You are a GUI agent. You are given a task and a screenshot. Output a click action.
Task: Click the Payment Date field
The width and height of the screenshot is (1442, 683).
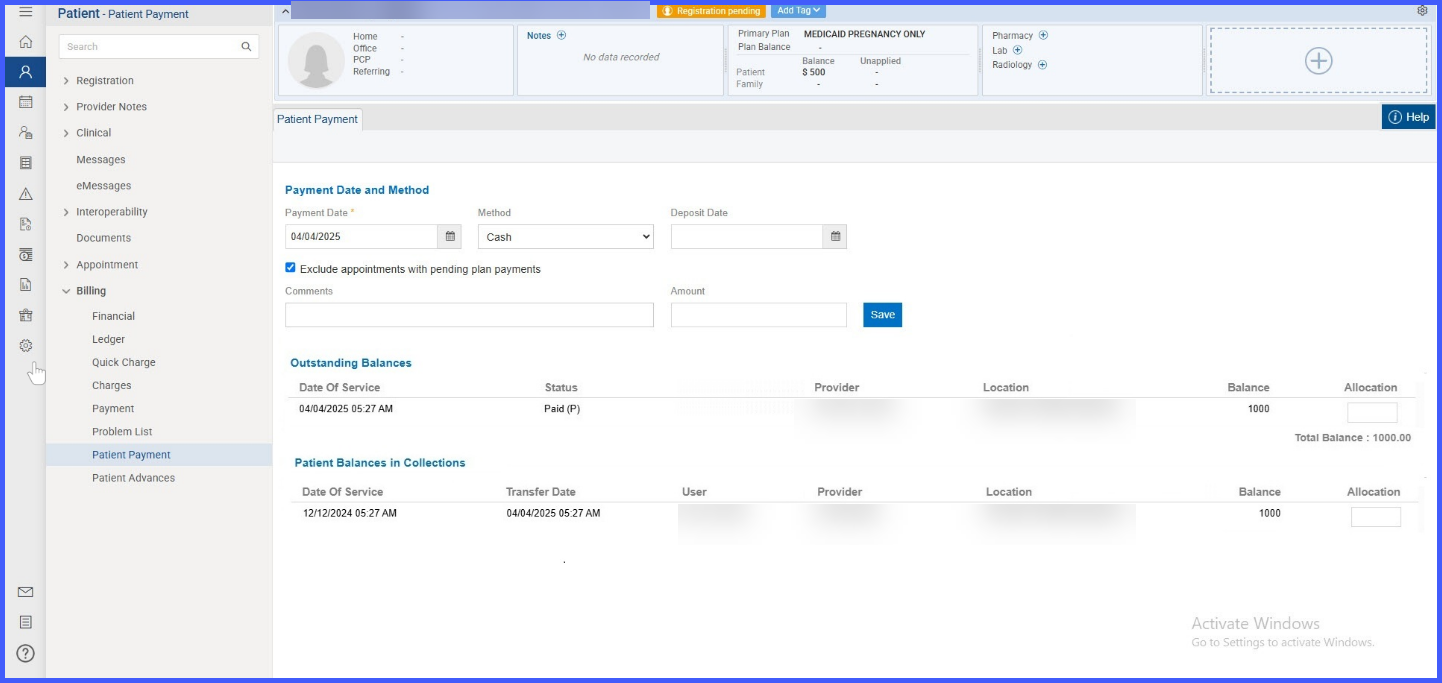click(x=362, y=237)
